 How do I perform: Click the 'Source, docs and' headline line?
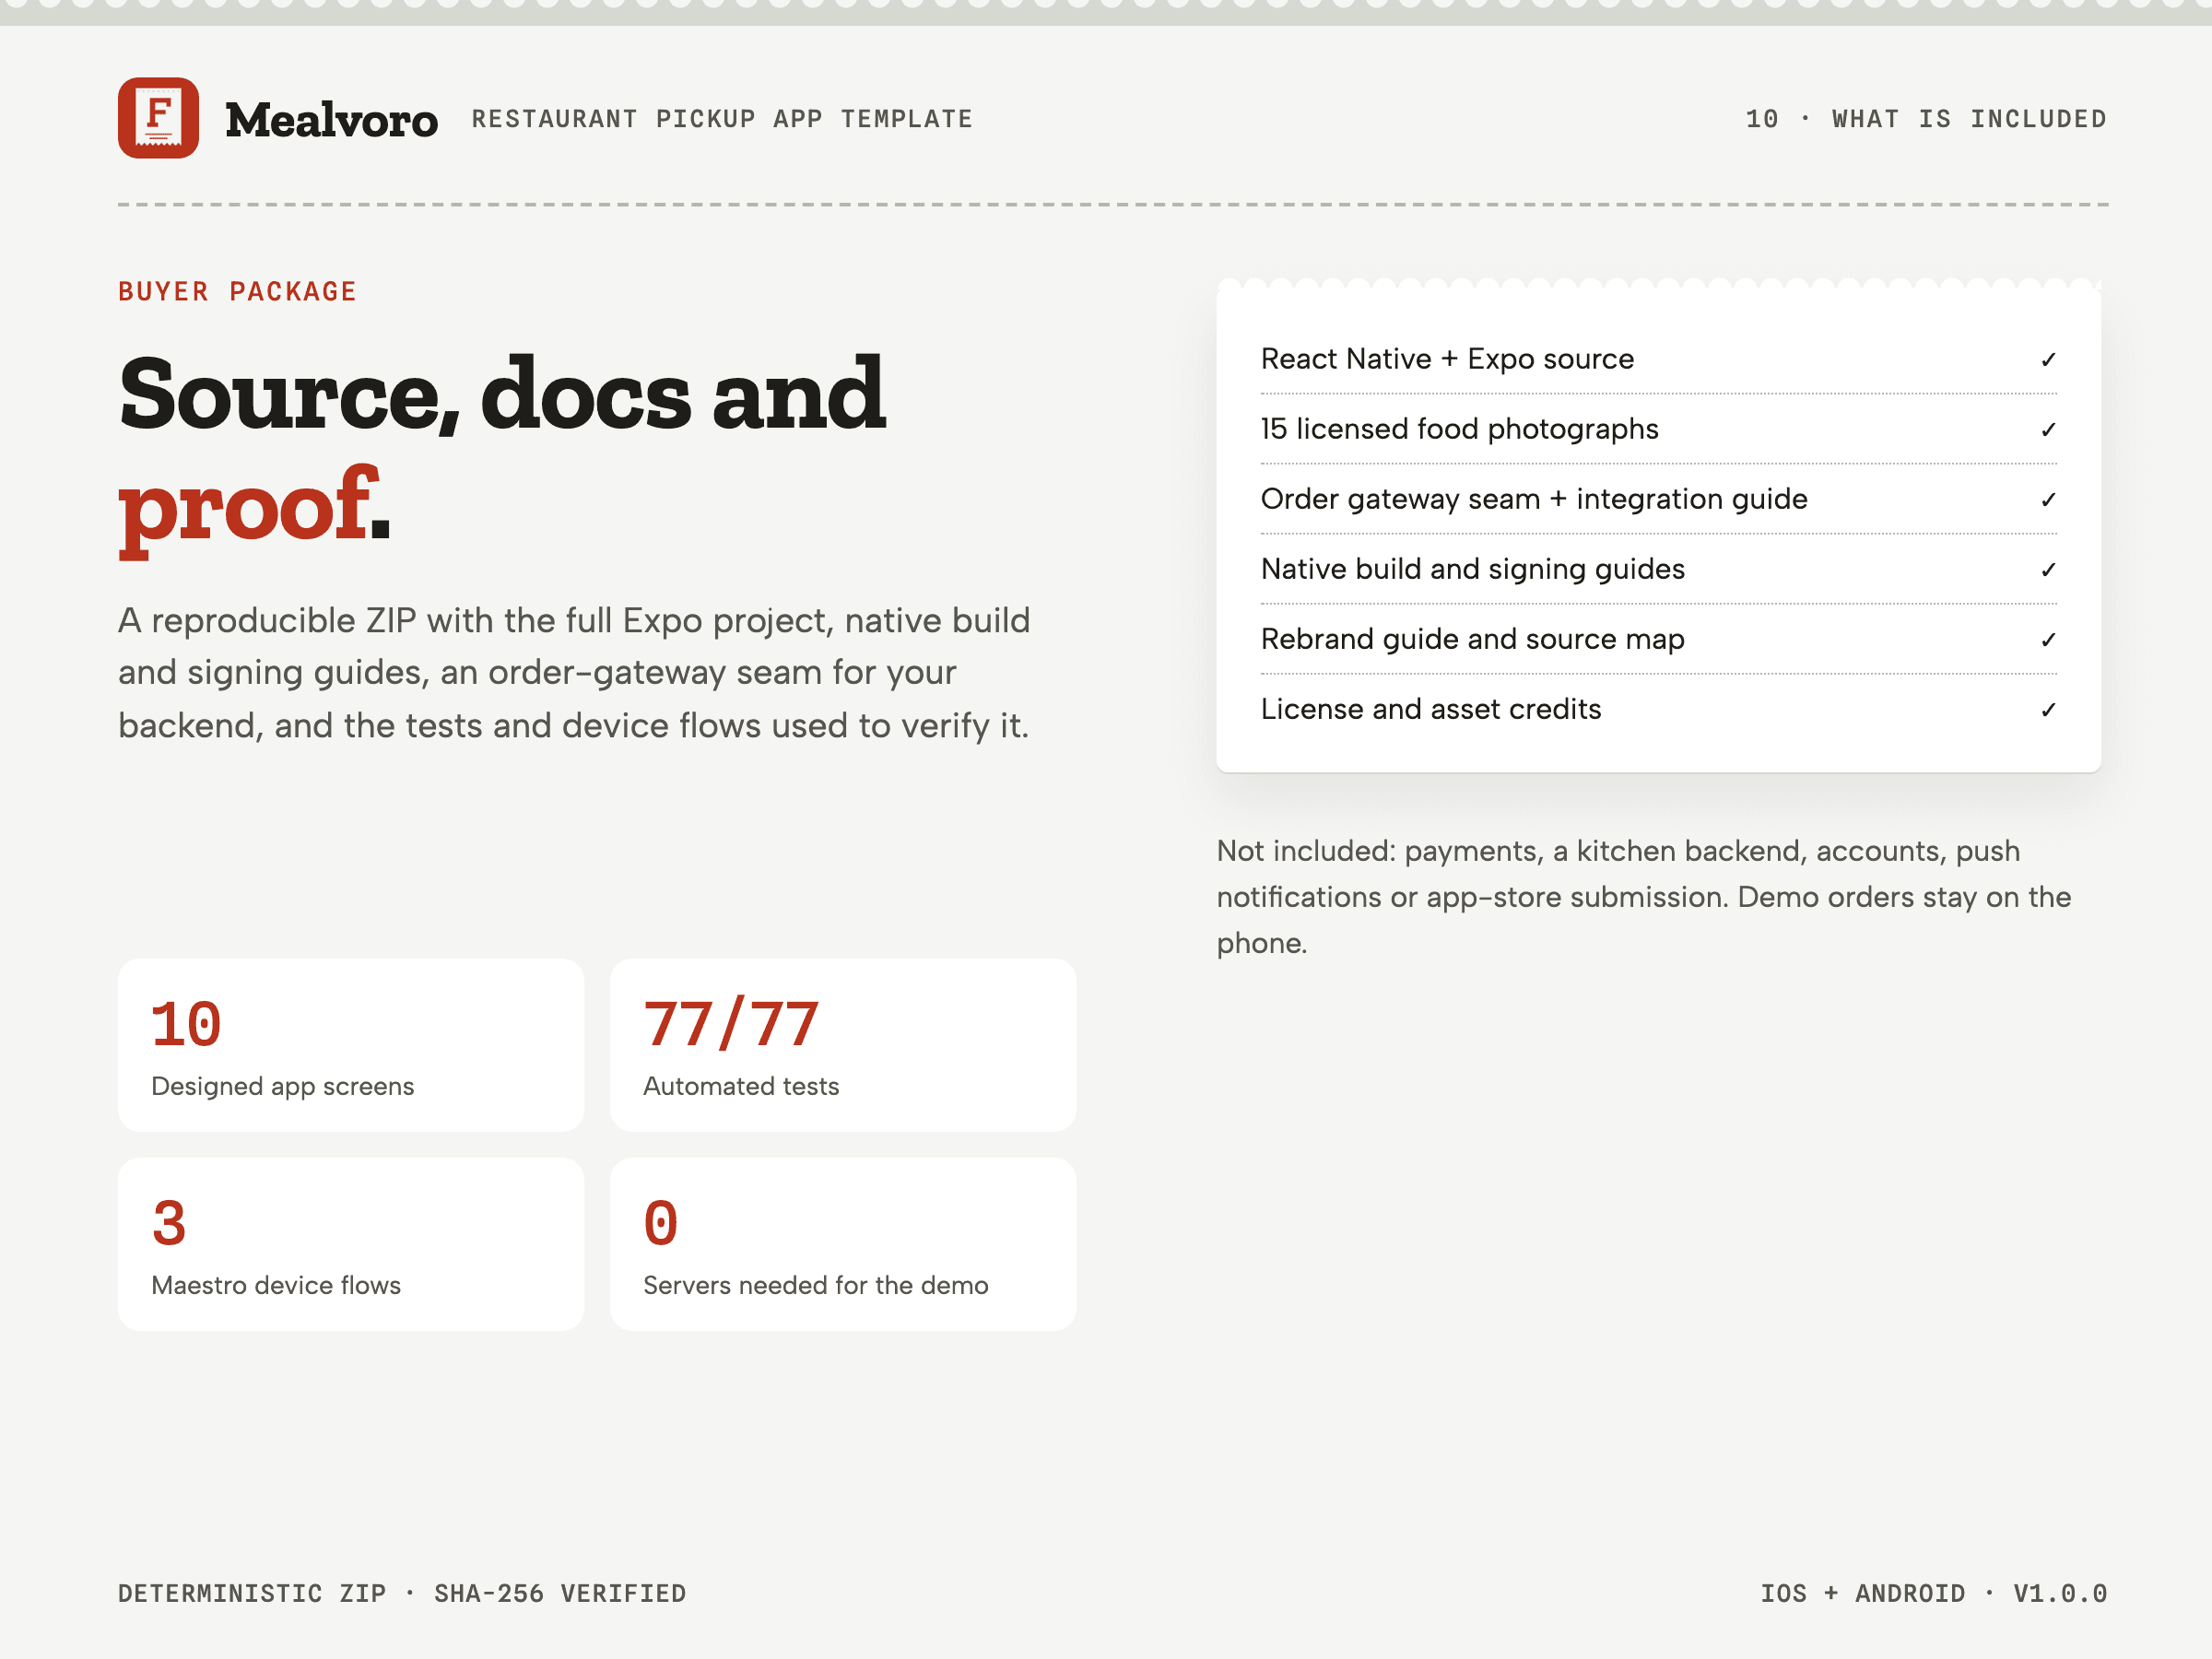click(502, 394)
